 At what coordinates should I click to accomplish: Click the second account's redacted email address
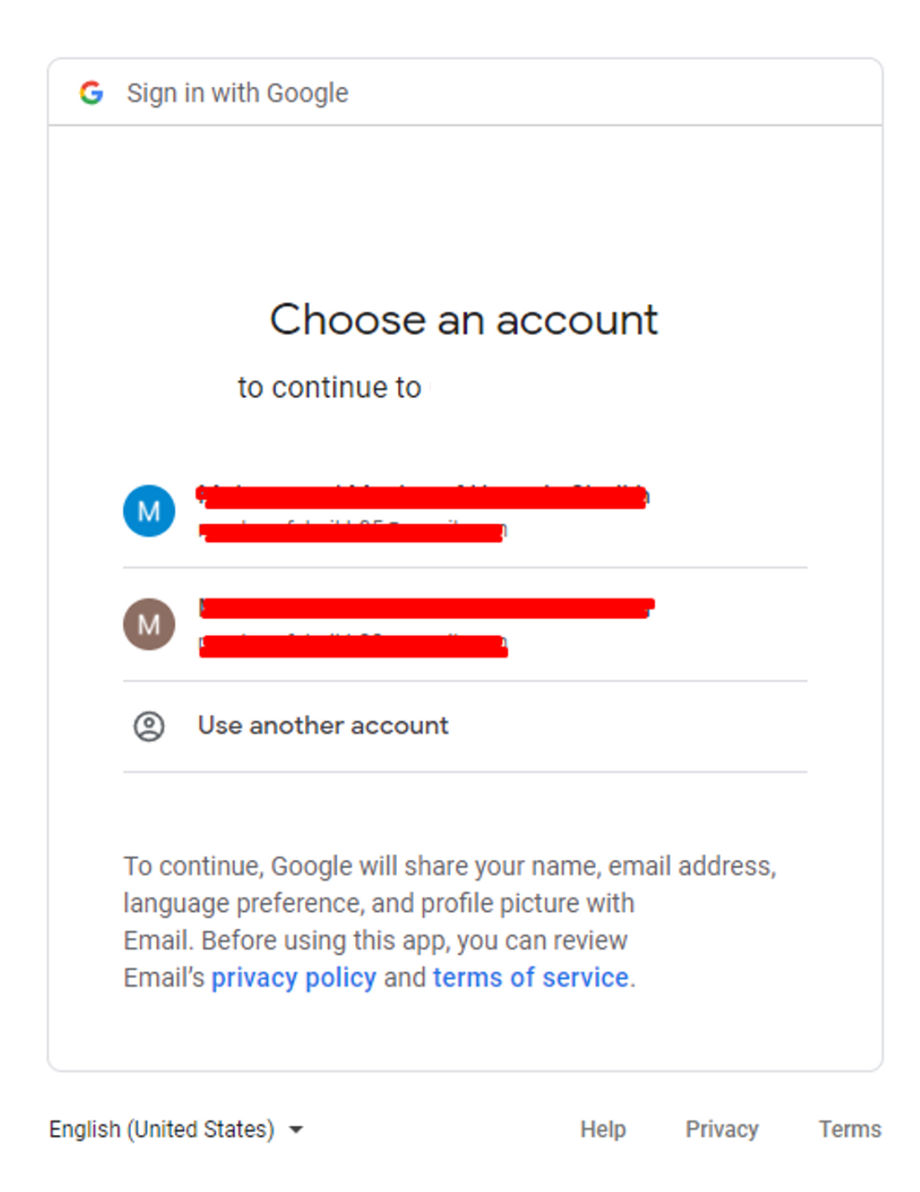coord(353,645)
